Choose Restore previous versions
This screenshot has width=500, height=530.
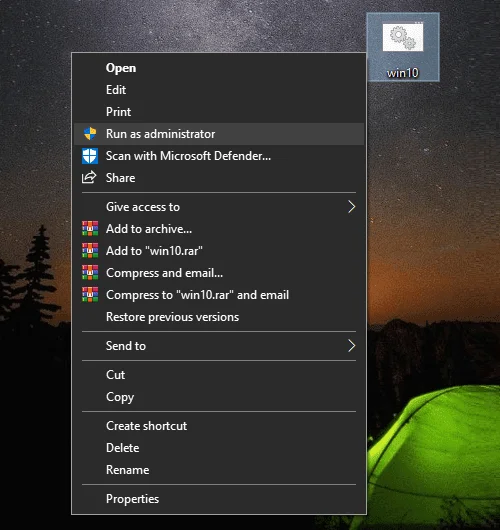[x=219, y=317]
